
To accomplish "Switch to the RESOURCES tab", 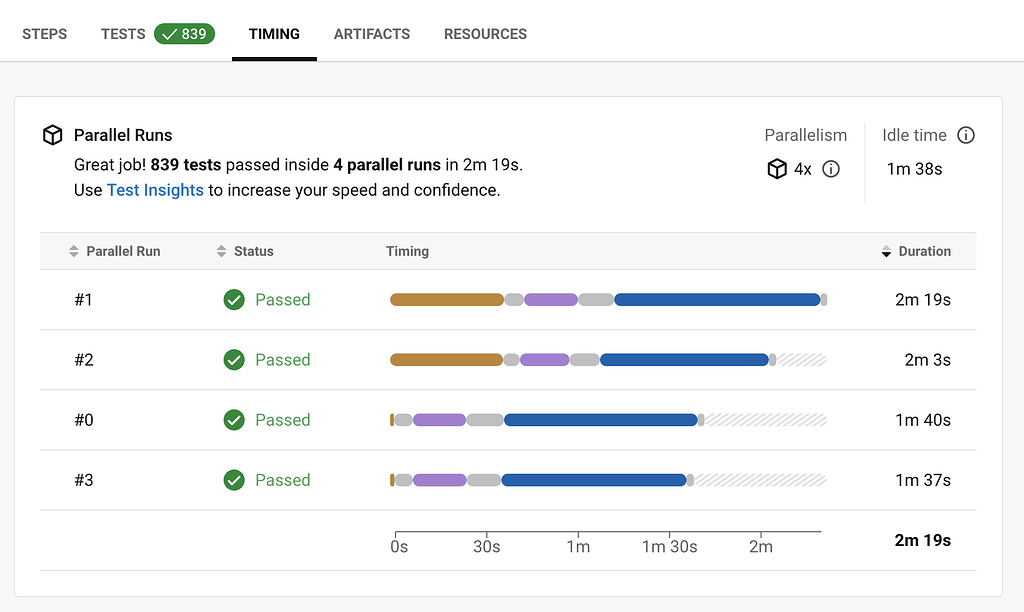I will pyautogui.click(x=485, y=34).
